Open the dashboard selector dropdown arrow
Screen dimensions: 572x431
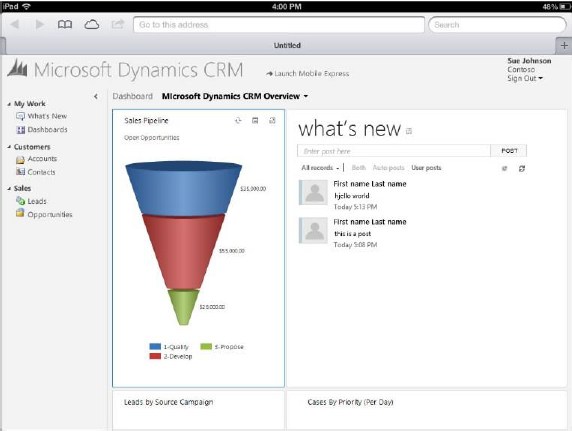306,96
